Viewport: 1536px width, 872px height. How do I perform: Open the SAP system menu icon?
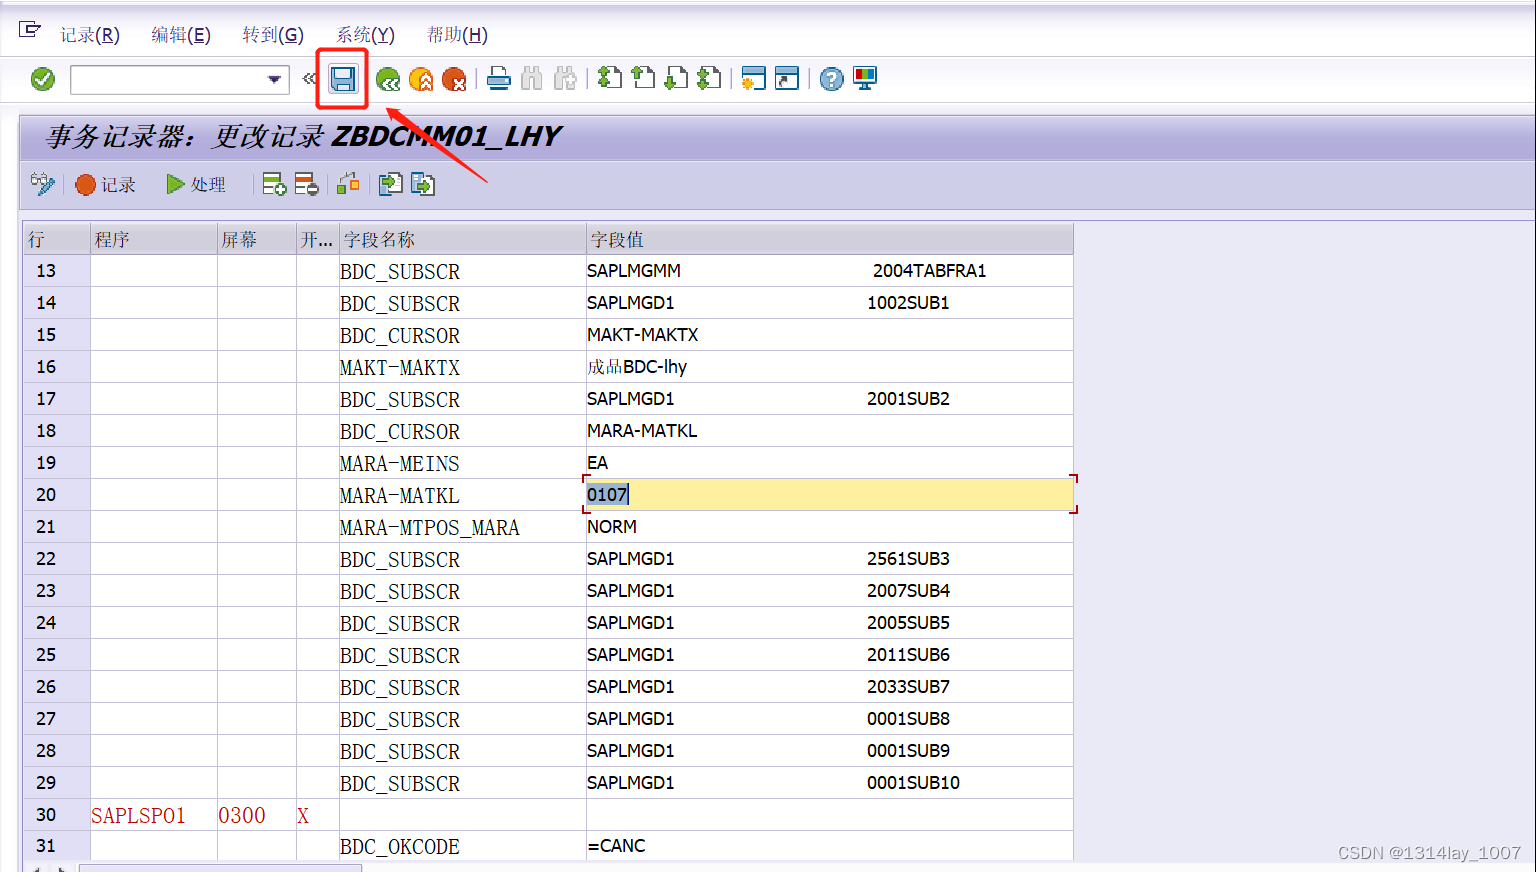[x=30, y=30]
